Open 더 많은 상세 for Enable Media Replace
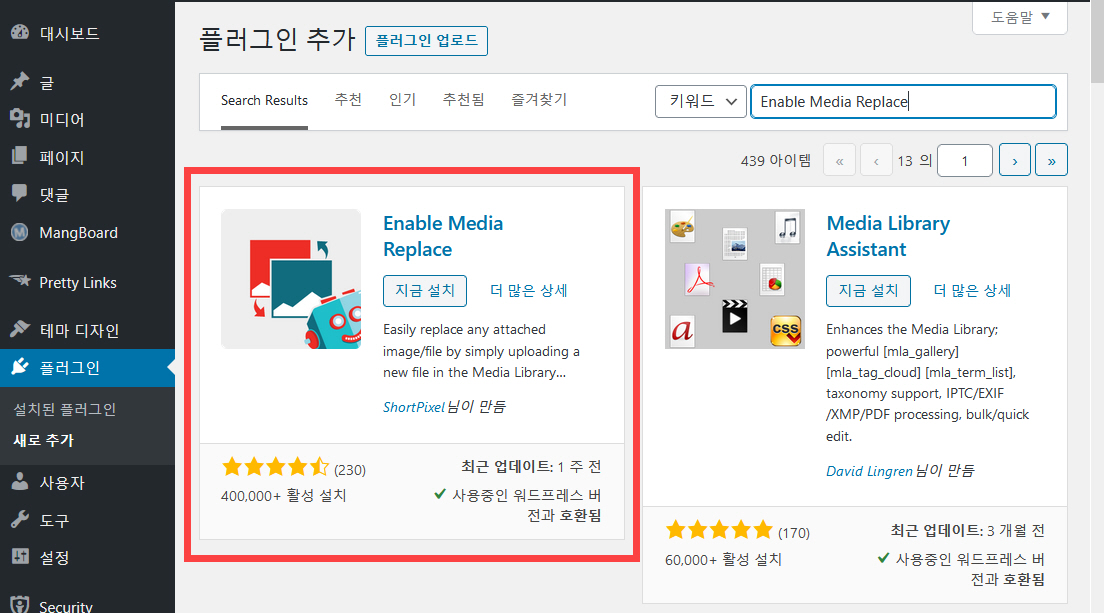 click(x=529, y=291)
